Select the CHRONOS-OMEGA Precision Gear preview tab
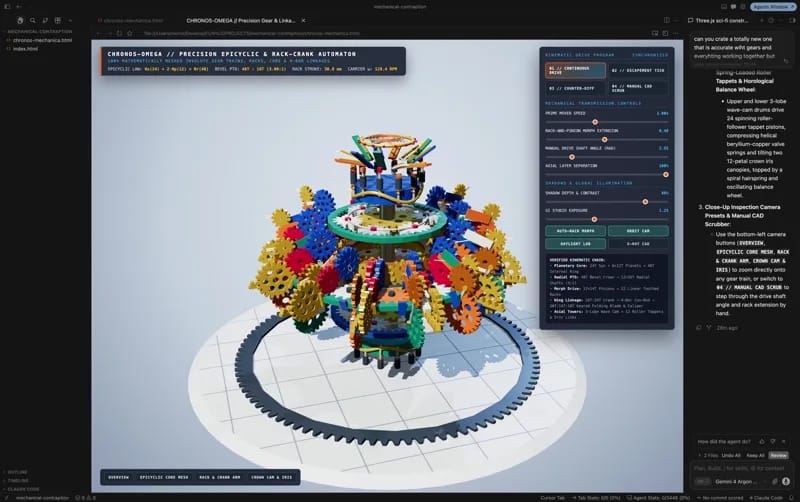800x502 pixels. 240,20
